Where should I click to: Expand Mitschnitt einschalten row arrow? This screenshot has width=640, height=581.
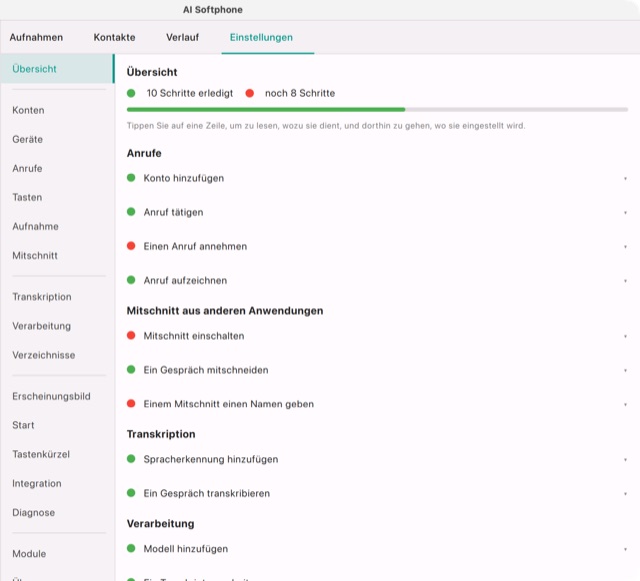pyautogui.click(x=625, y=336)
